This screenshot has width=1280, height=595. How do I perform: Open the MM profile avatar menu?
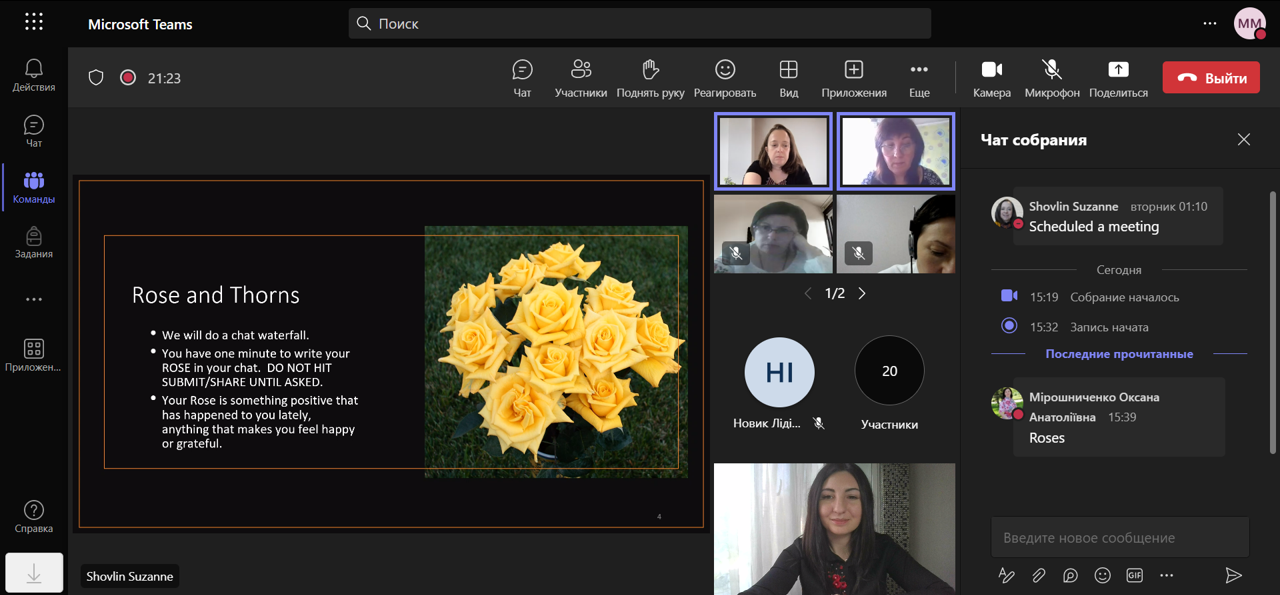tap(1250, 23)
